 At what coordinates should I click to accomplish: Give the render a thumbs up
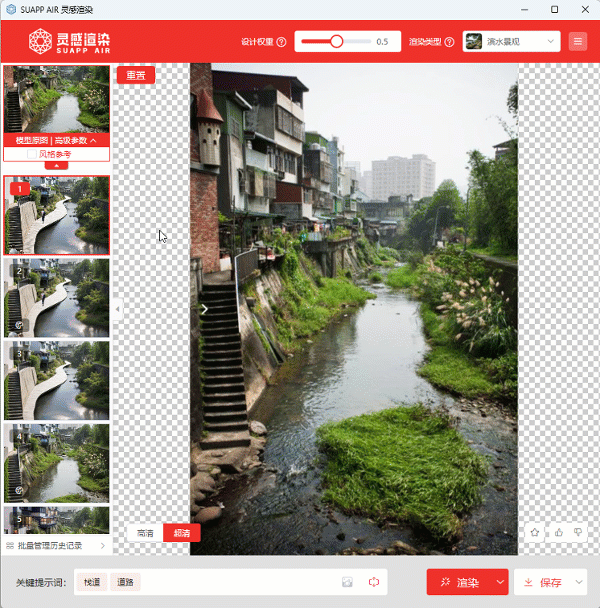tap(557, 532)
